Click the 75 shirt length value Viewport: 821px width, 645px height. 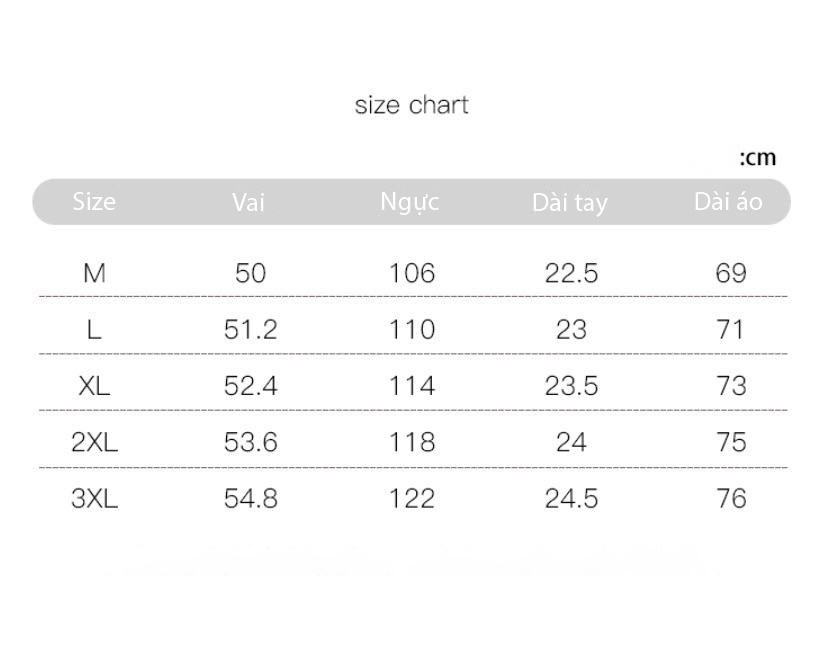coord(731,442)
